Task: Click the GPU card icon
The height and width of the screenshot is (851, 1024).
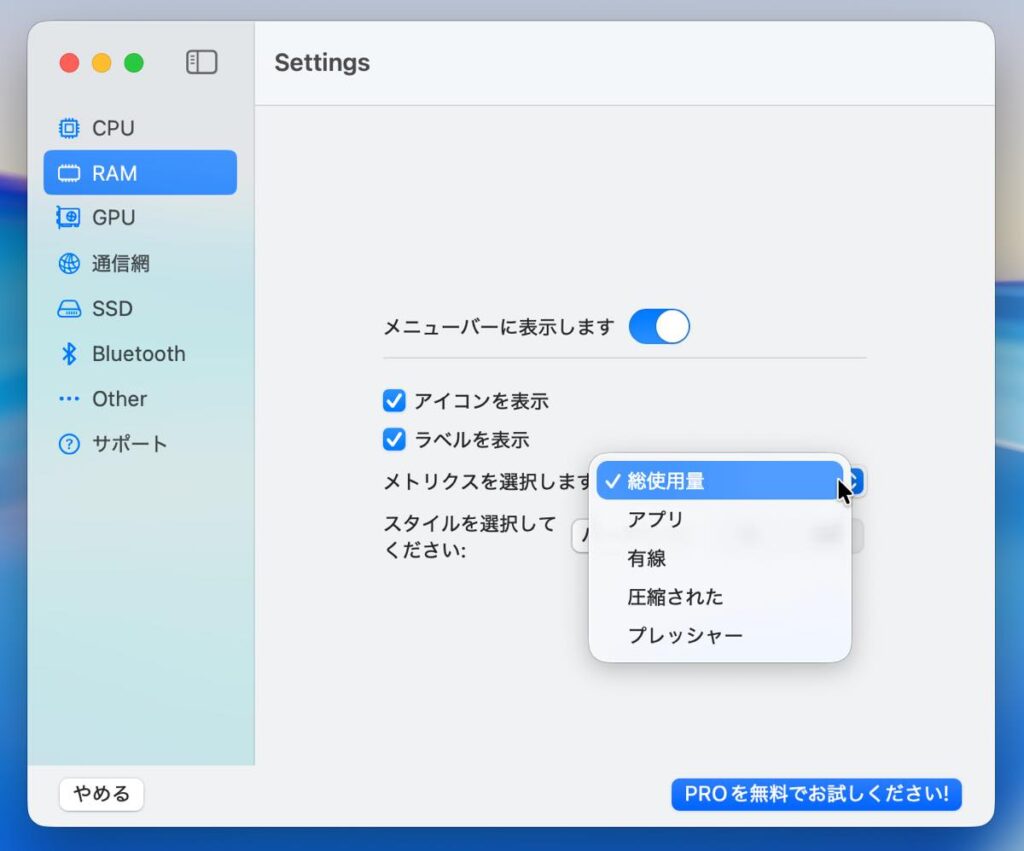Action: (x=69, y=218)
